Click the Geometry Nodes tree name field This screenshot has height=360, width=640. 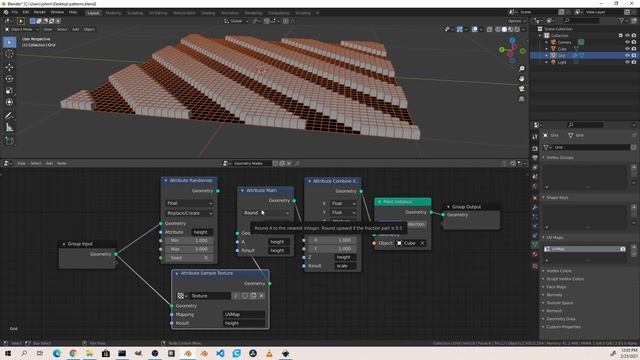coord(252,163)
